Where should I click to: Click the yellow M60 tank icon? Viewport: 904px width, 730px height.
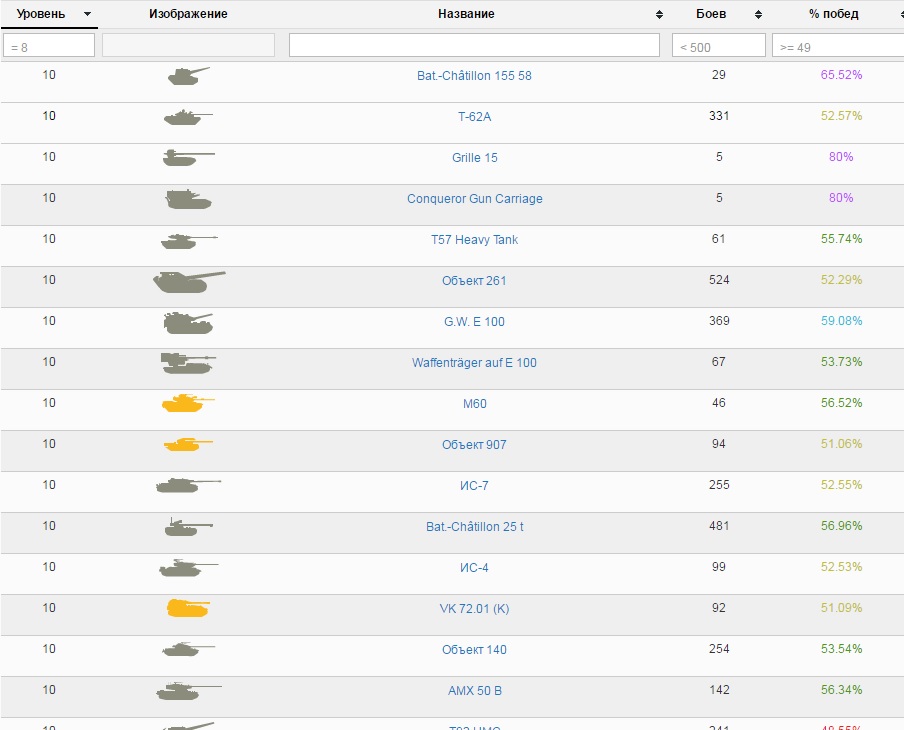(187, 403)
